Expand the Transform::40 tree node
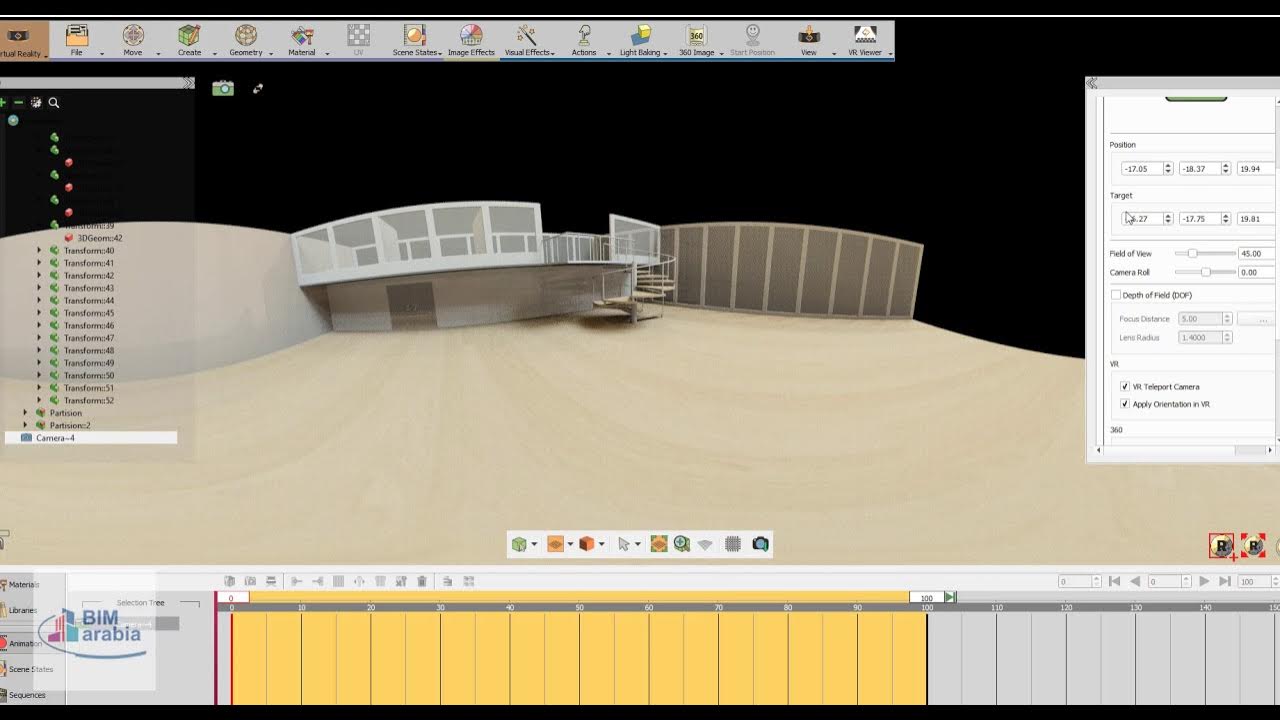The width and height of the screenshot is (1280, 720). [x=39, y=250]
